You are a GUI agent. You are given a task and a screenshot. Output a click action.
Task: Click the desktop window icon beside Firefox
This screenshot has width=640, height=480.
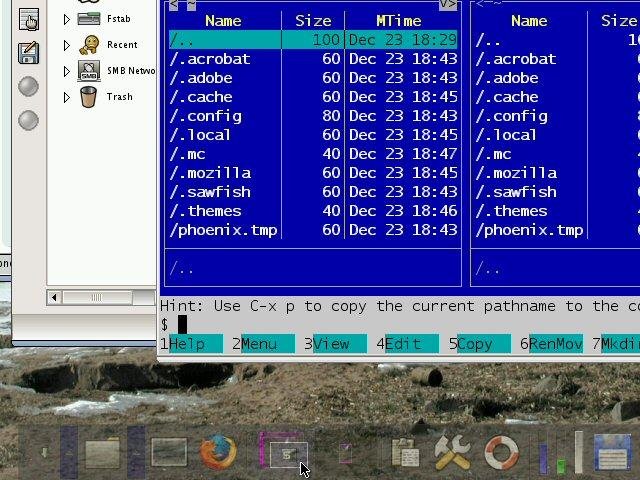point(169,452)
